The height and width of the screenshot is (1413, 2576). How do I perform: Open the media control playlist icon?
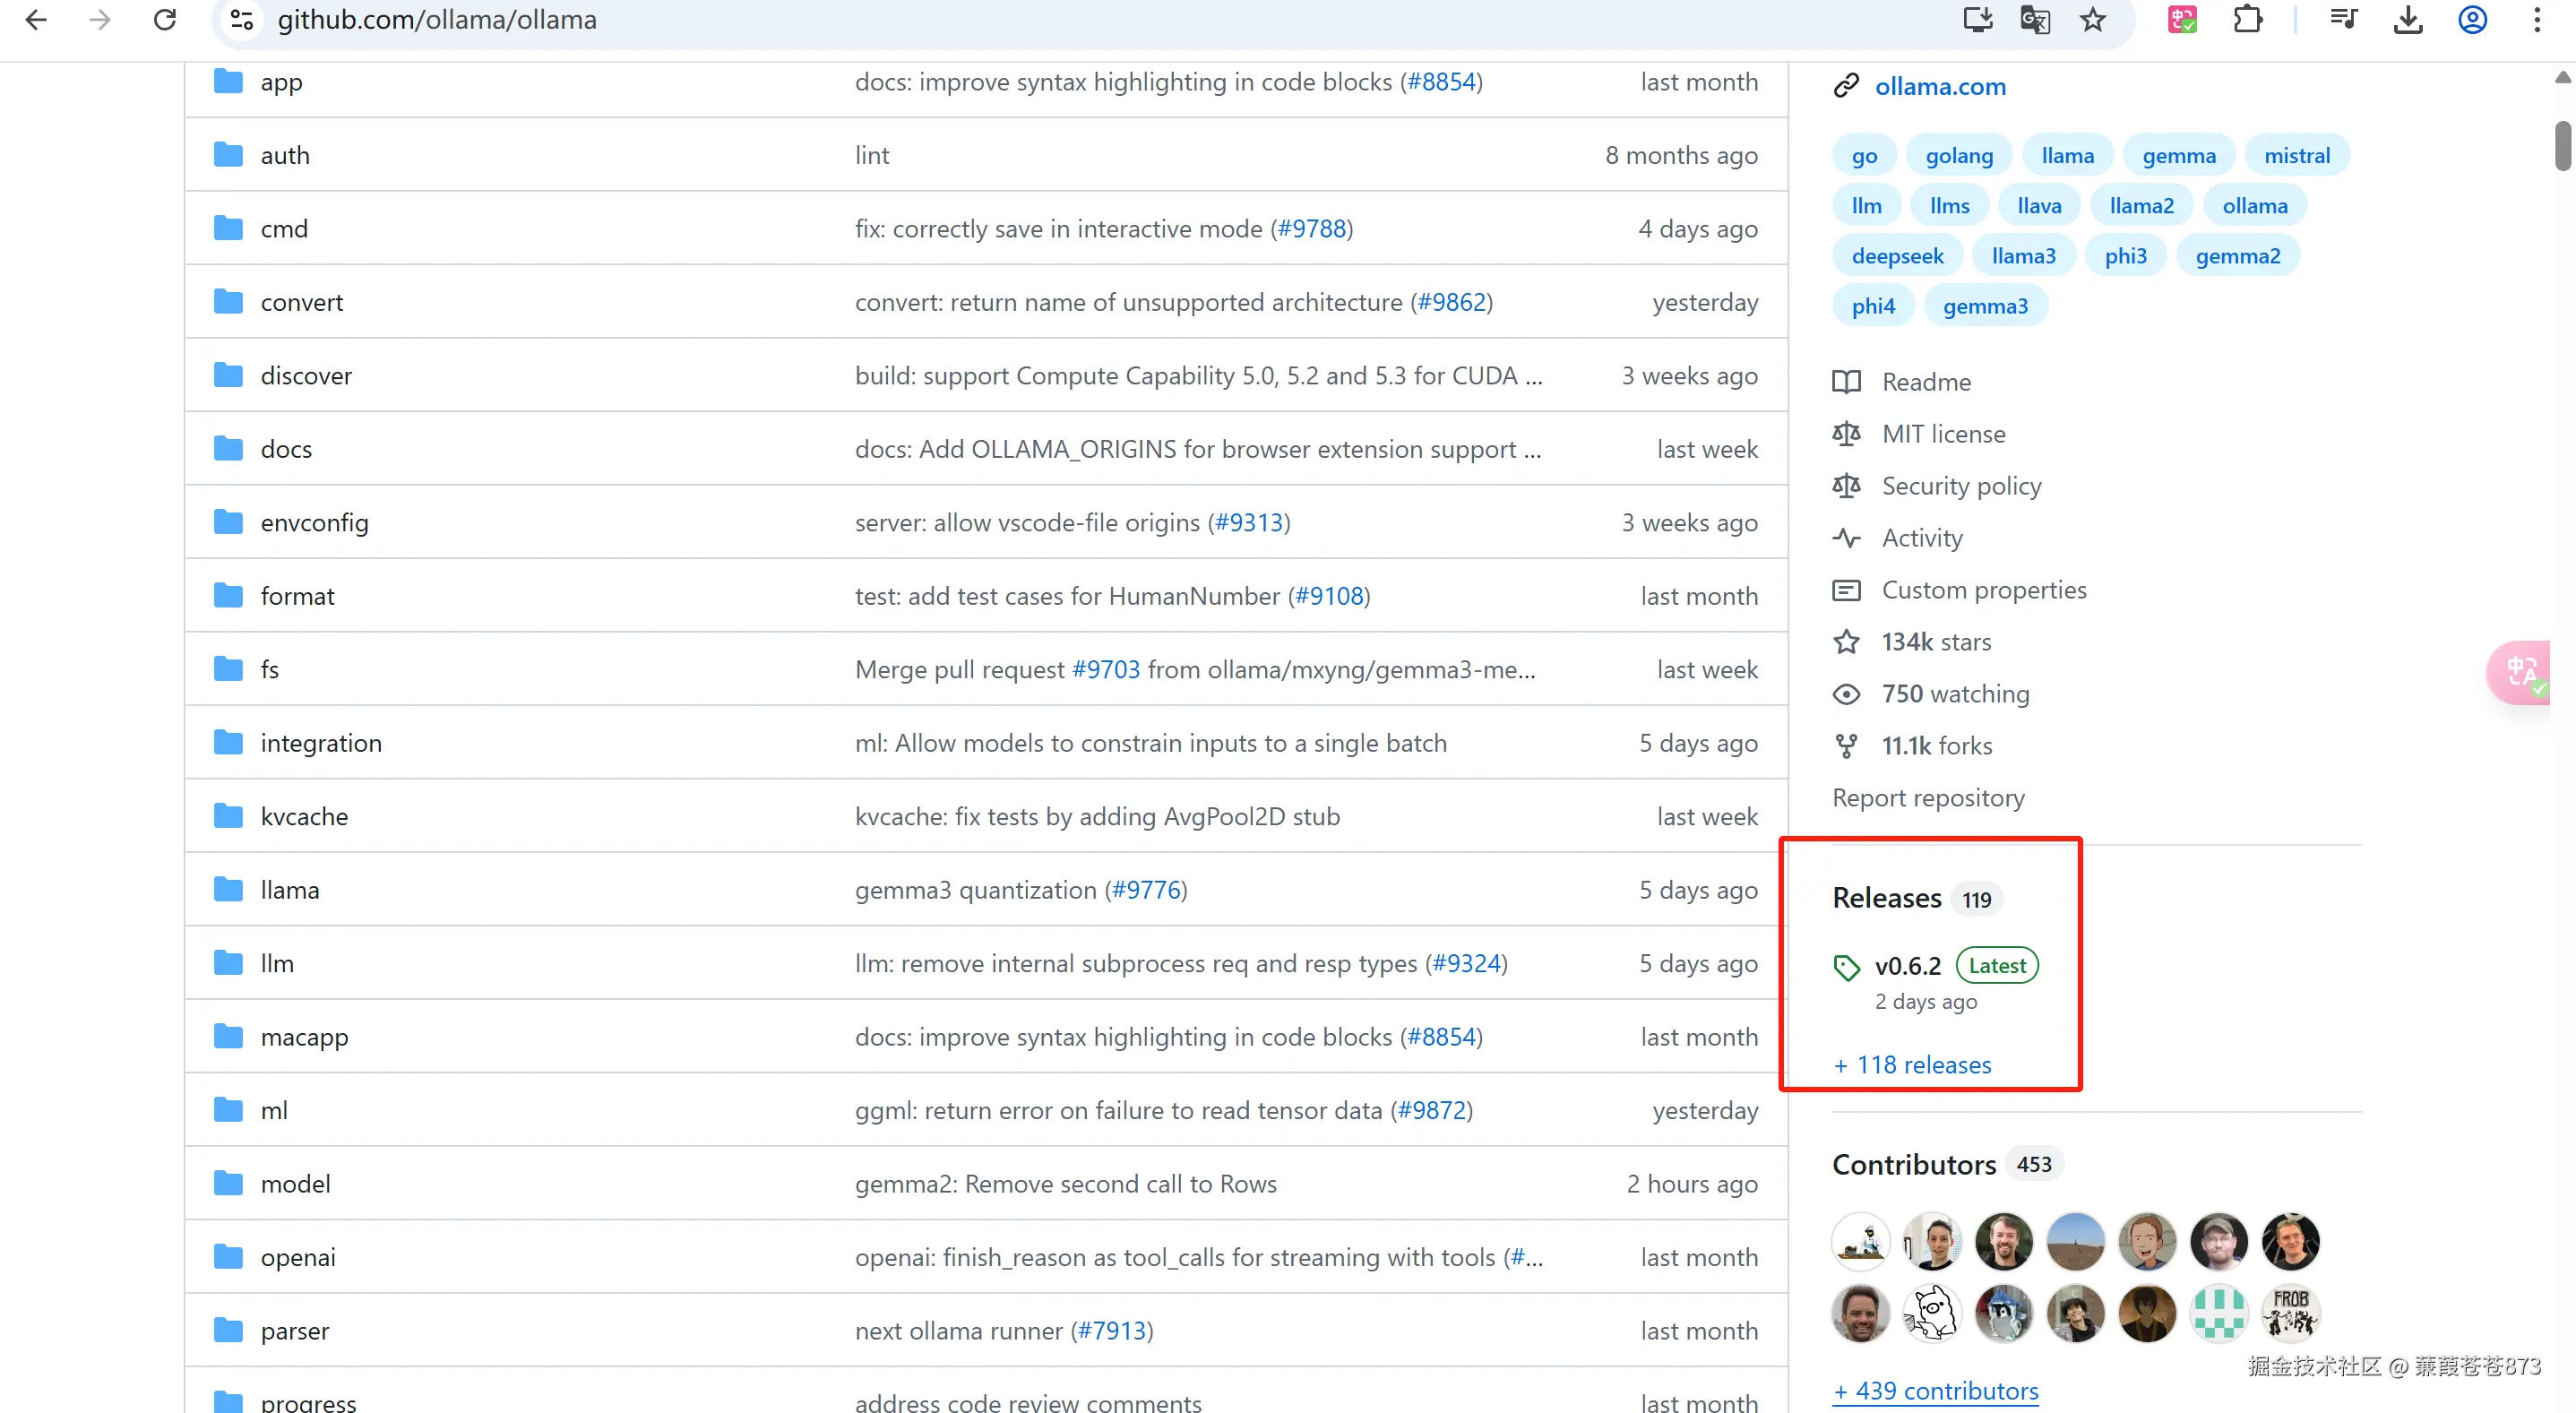tap(2343, 20)
